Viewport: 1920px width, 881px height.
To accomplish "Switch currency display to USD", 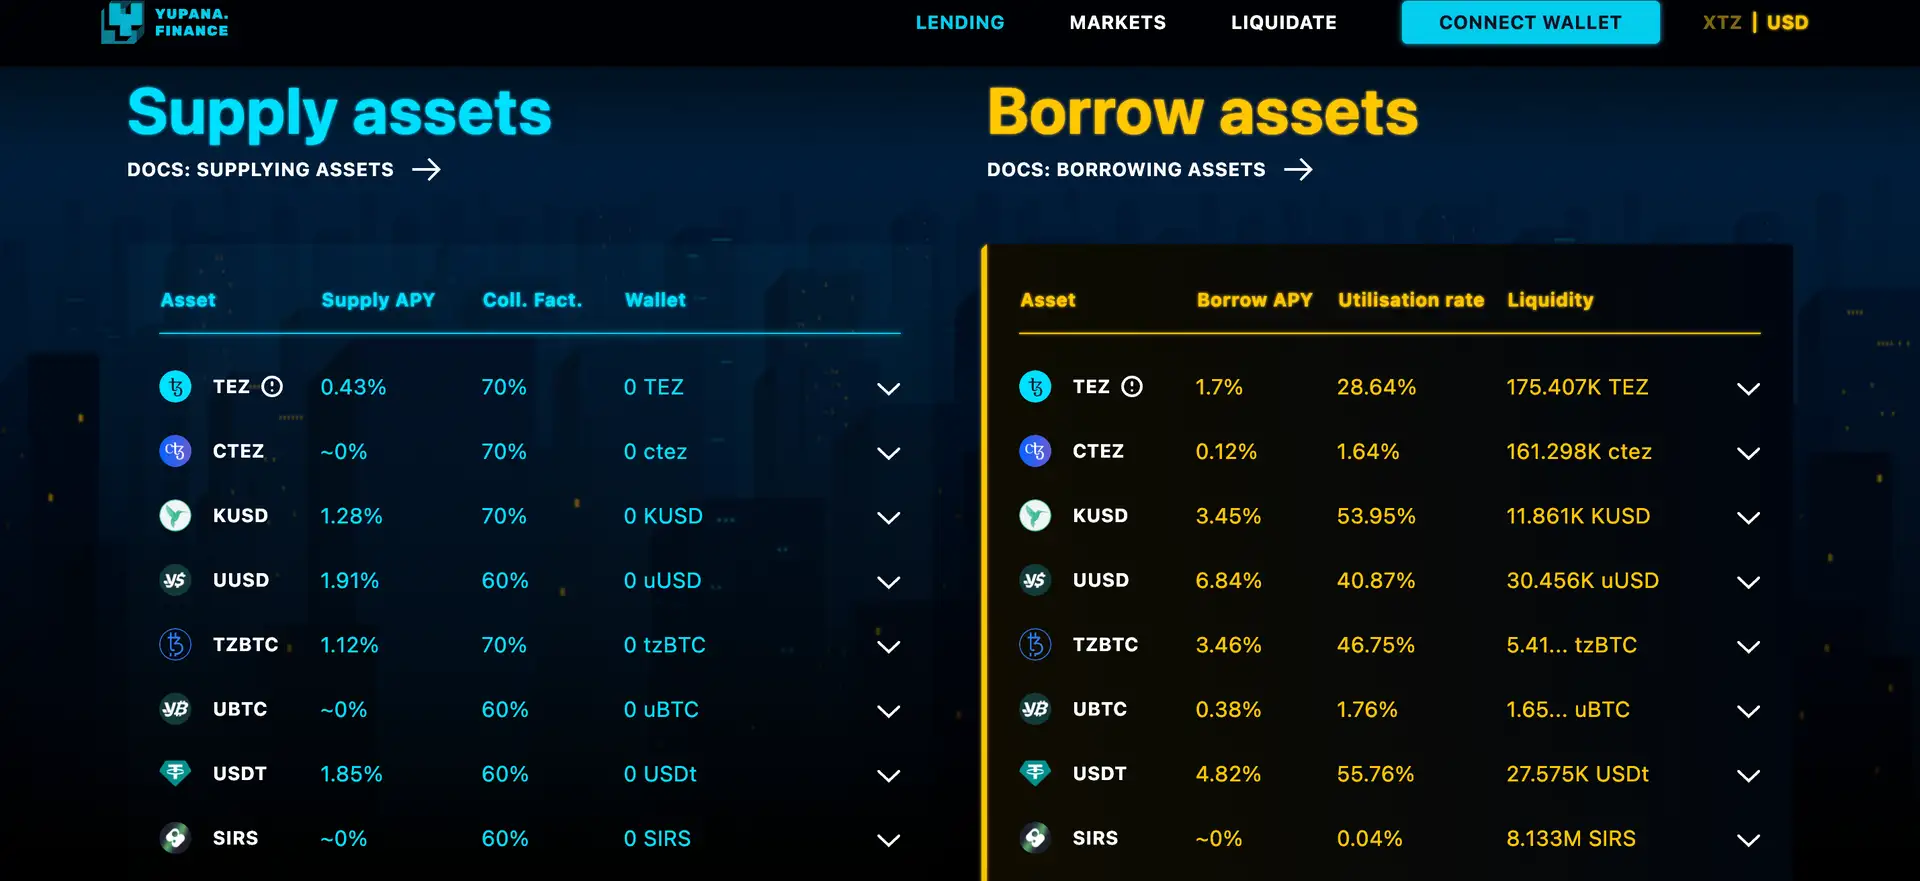I will (1787, 23).
